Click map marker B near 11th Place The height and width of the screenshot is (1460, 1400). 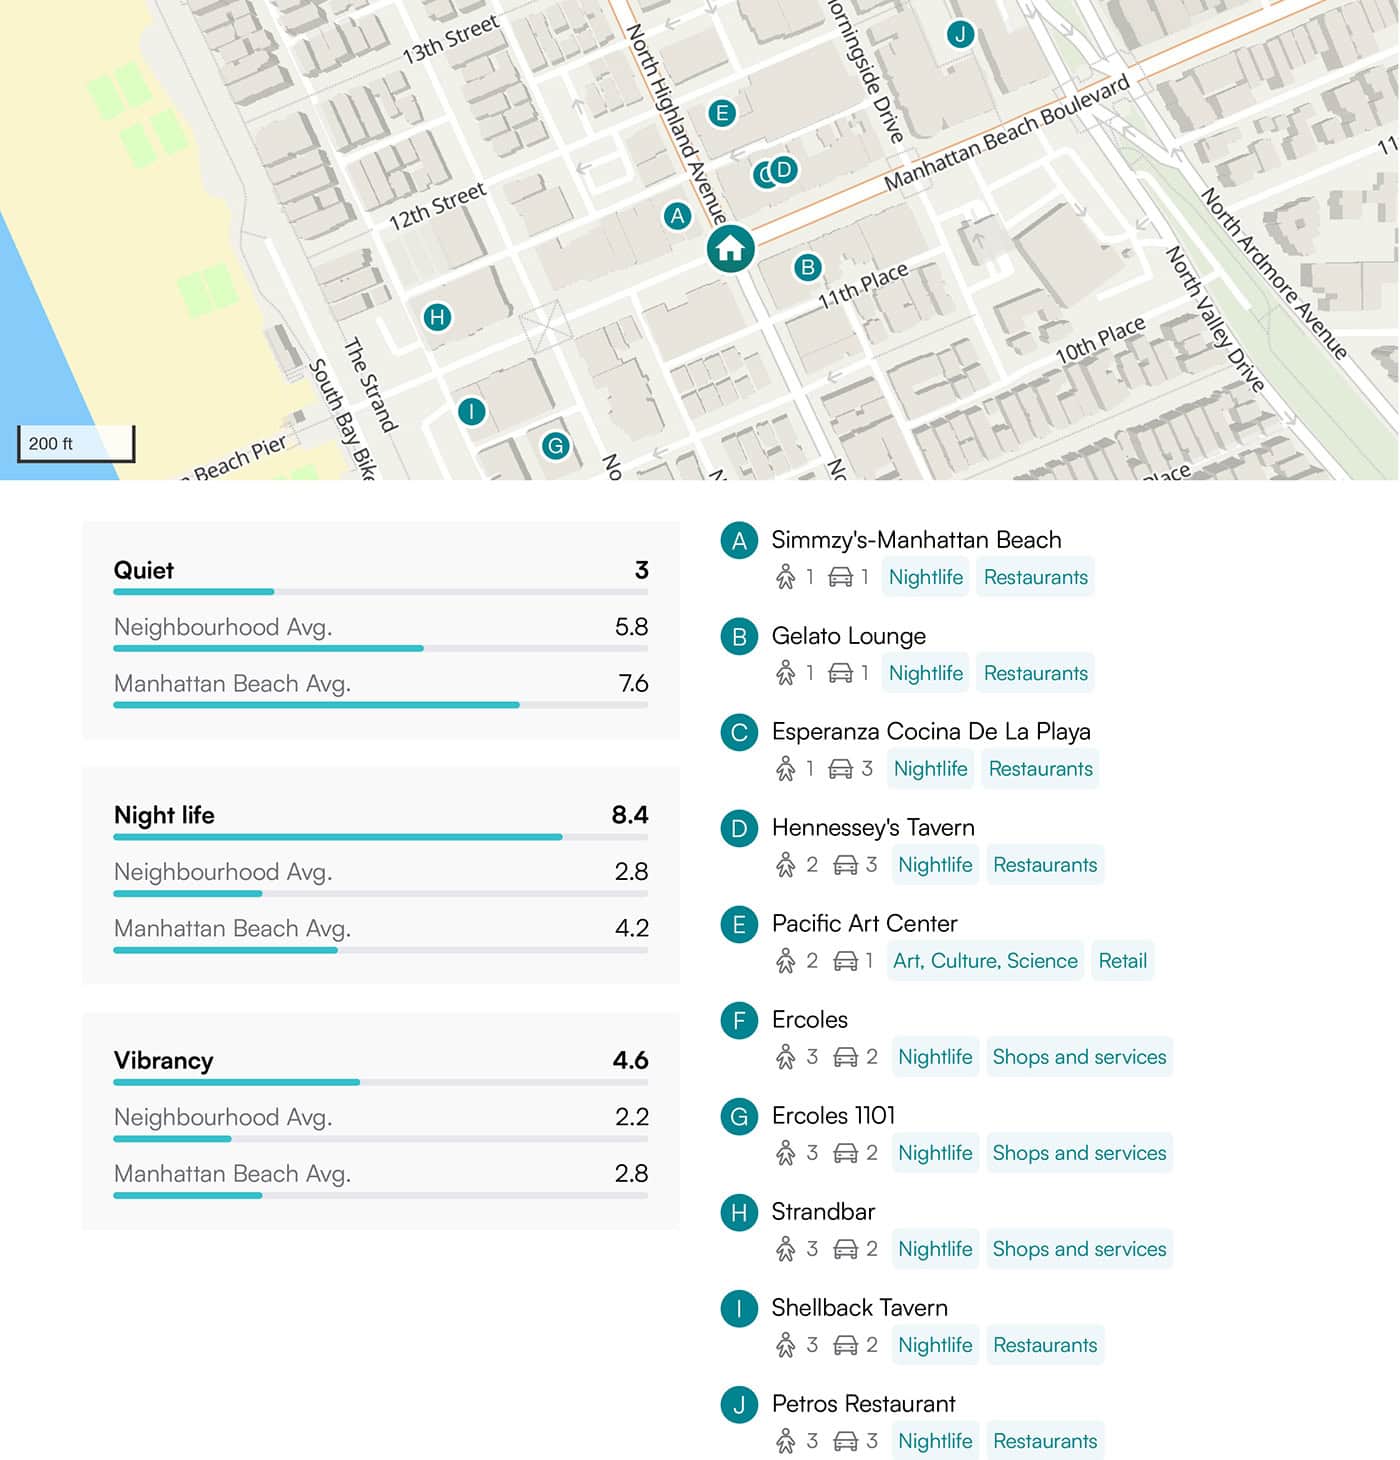click(x=807, y=268)
